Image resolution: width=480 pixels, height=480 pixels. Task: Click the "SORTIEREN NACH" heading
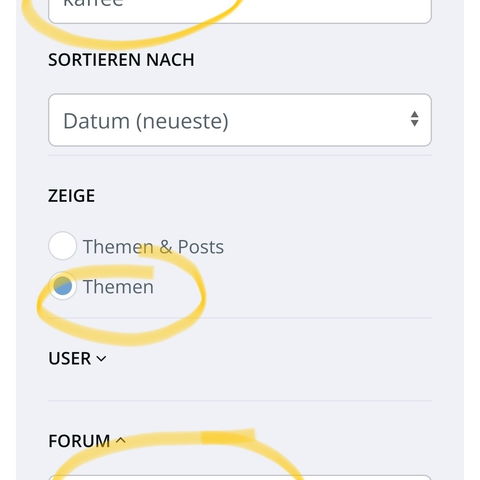[121, 60]
